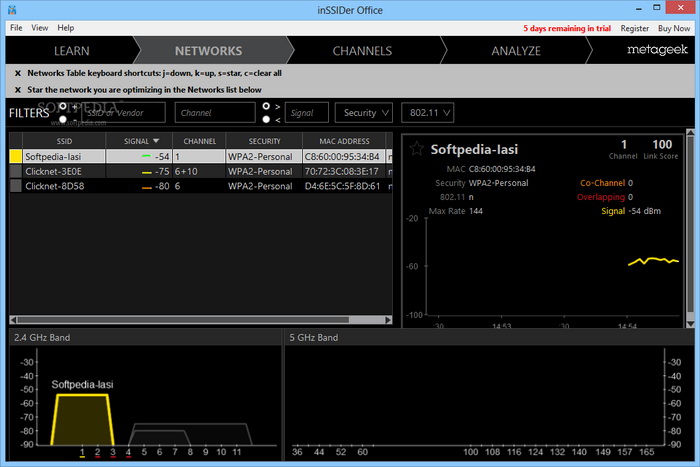Image resolution: width=700 pixels, height=467 pixels.
Task: Select the Softpedia-Iasi network row
Action: 201,156
